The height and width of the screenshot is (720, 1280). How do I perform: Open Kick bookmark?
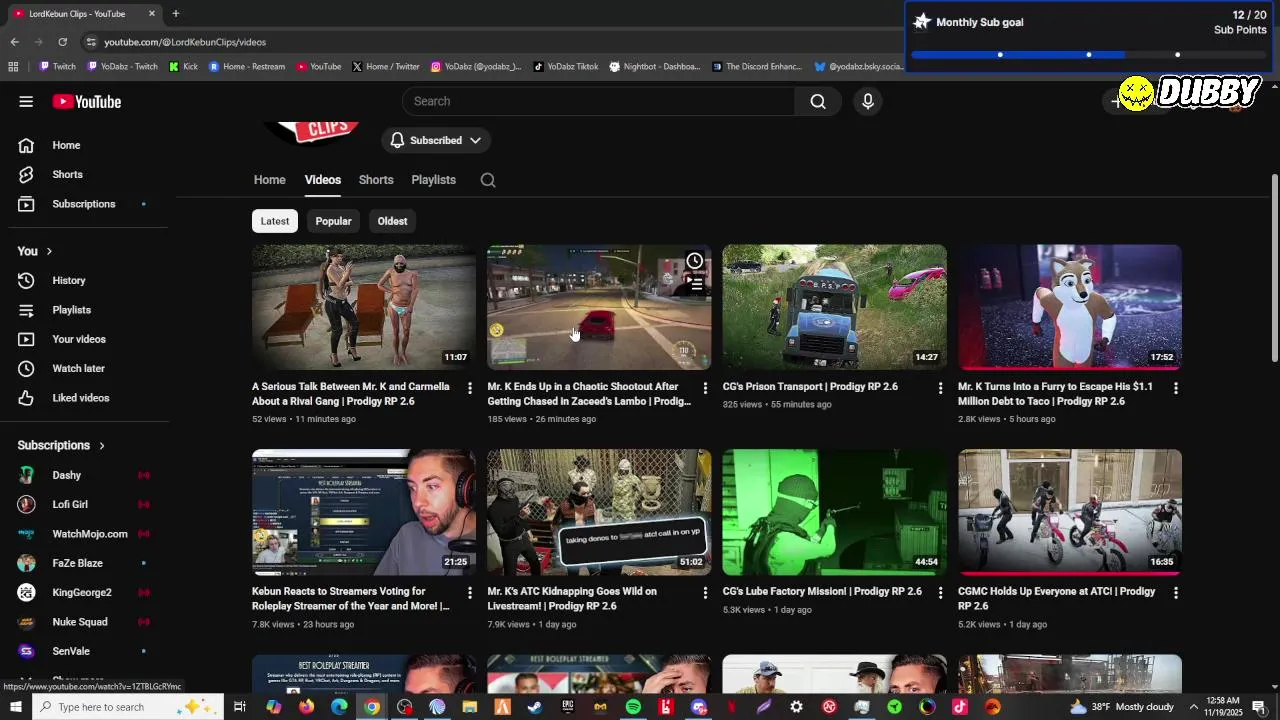tap(183, 67)
